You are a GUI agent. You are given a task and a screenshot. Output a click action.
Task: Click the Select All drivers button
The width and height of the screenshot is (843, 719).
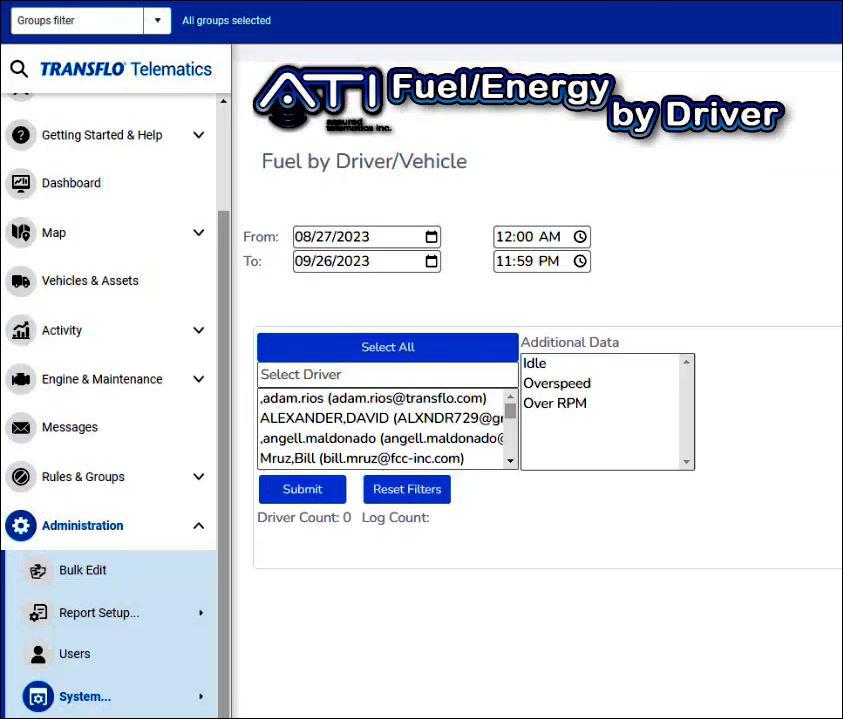(x=387, y=347)
